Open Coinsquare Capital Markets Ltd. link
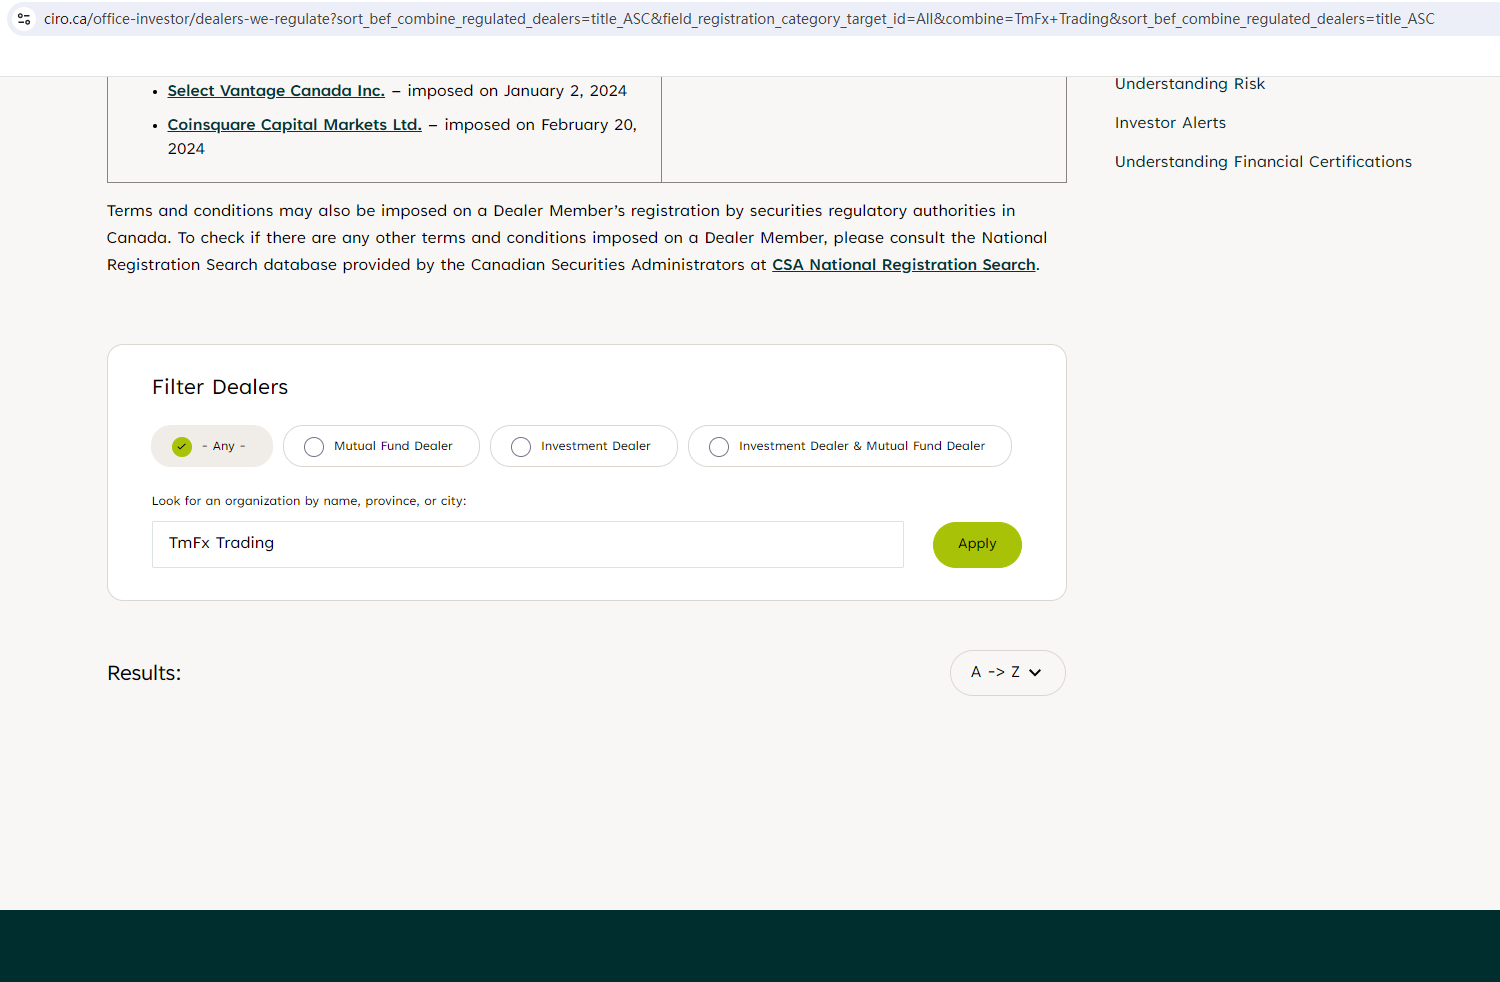 294,125
